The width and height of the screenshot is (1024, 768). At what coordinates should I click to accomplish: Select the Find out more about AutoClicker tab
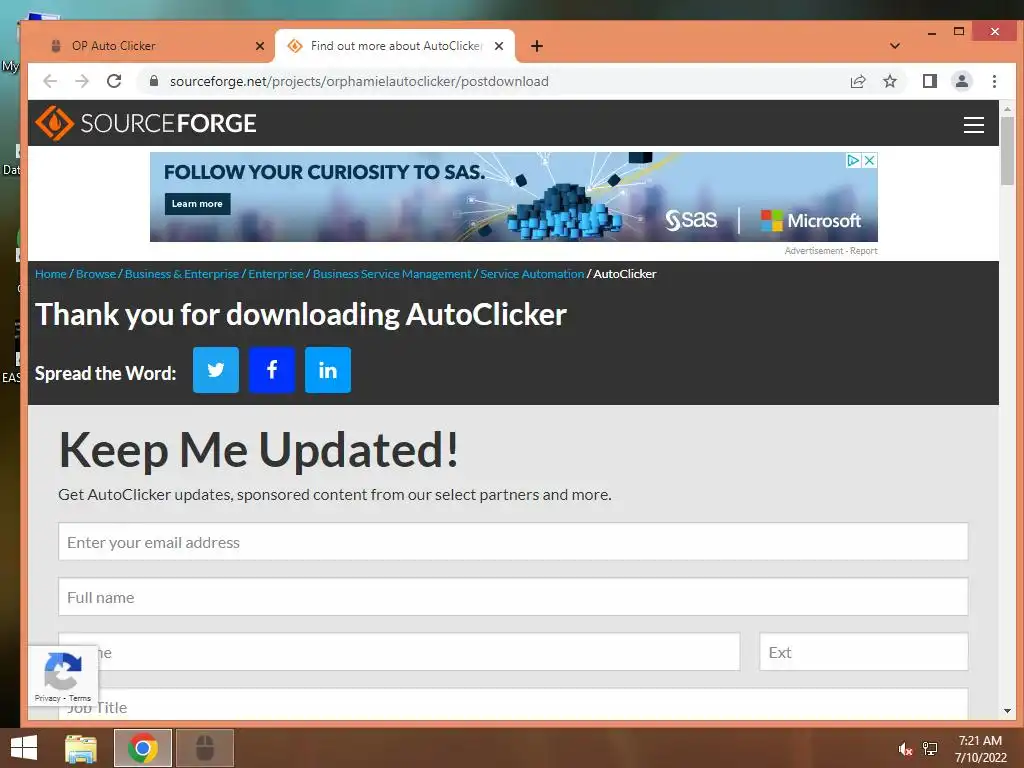pos(395,46)
